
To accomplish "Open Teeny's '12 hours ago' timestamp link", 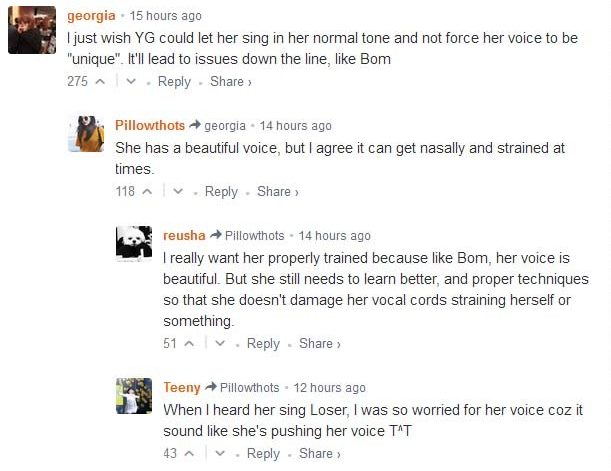I will [329, 388].
